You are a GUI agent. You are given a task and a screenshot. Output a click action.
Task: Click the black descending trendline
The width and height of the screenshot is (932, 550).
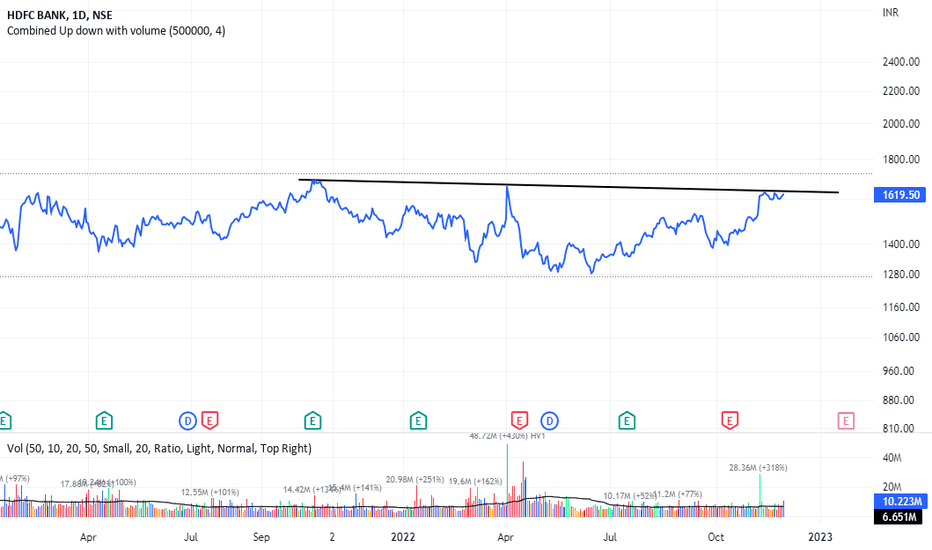tap(568, 186)
